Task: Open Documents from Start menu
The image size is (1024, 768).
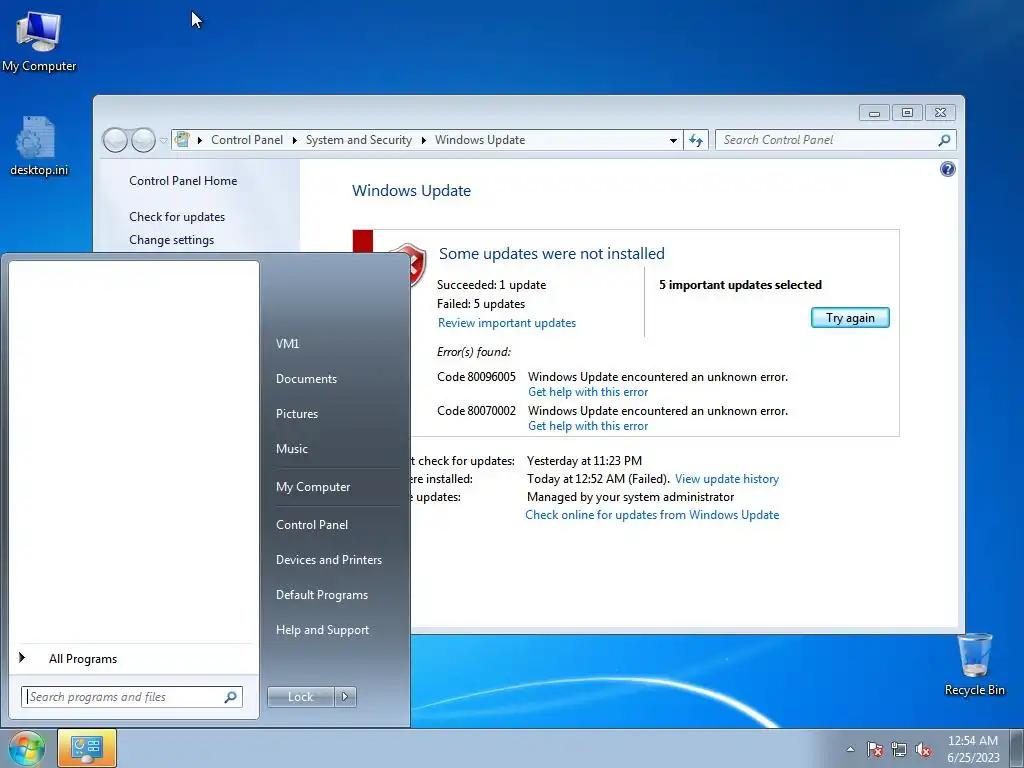Action: coord(306,379)
